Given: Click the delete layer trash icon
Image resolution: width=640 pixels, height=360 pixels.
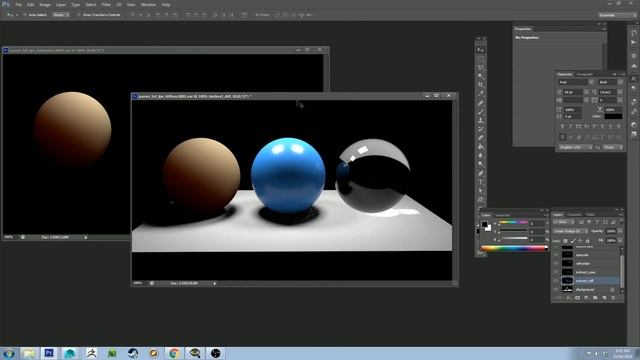Looking at the screenshot, I should [613, 298].
